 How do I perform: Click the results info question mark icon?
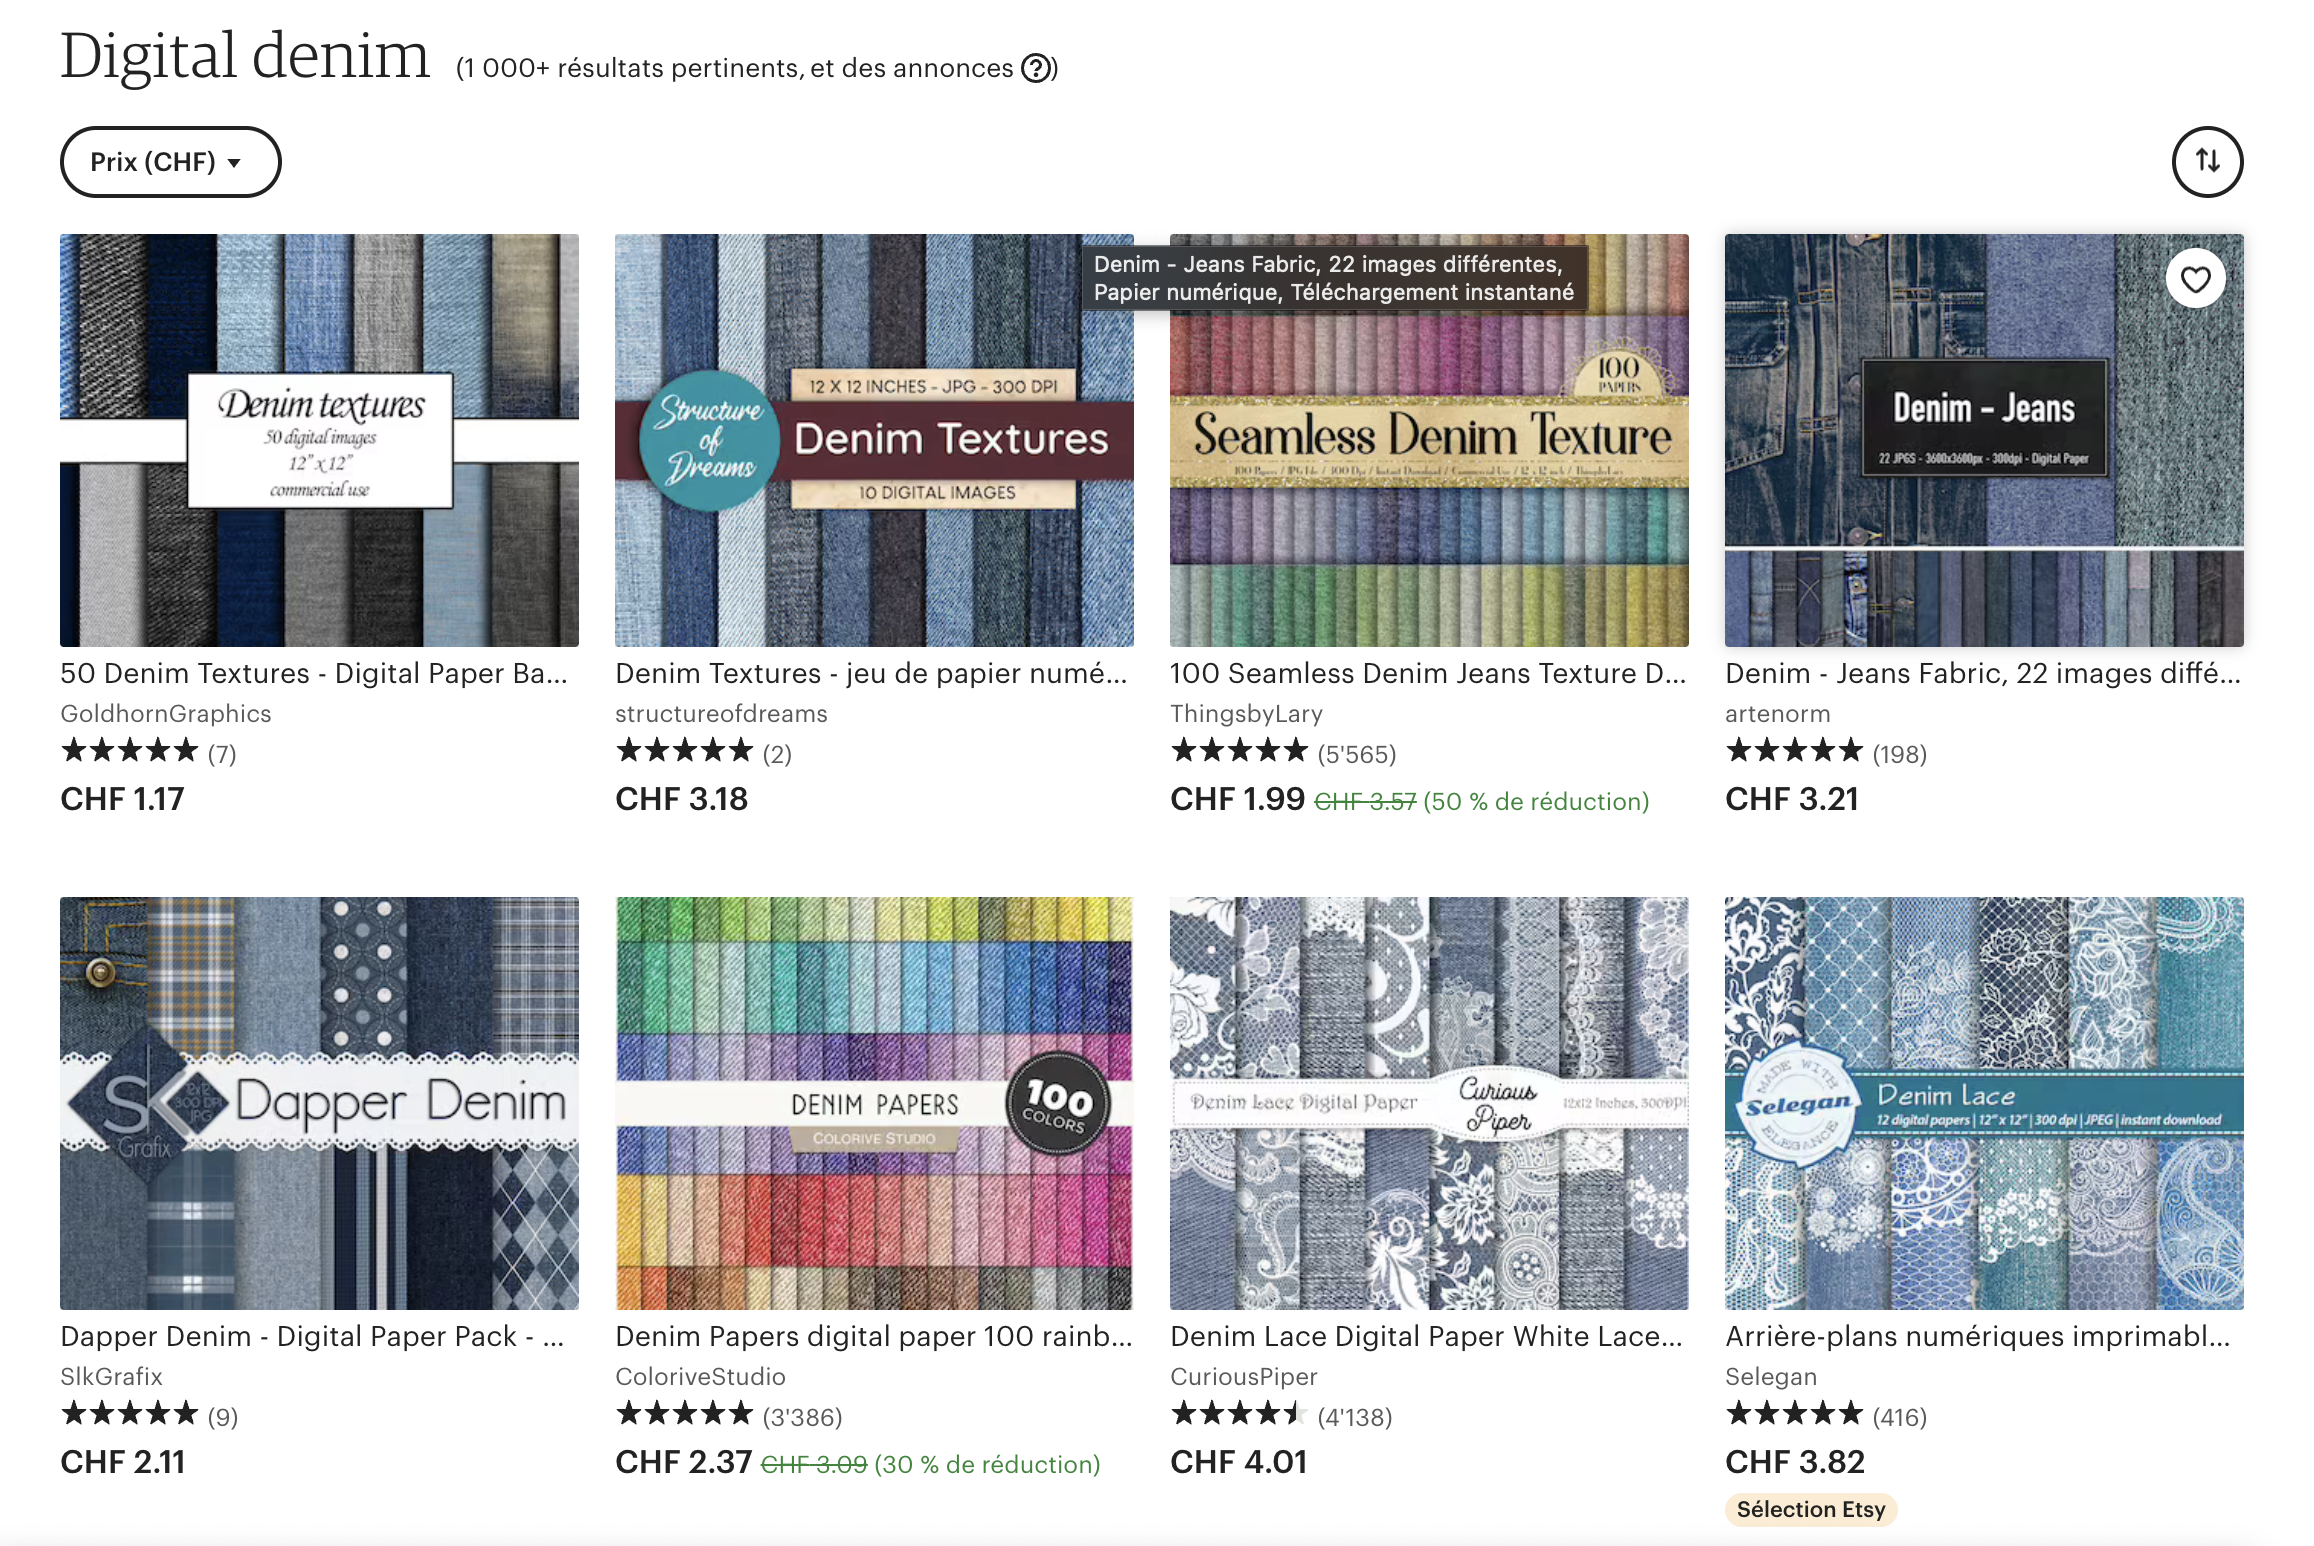click(x=1036, y=68)
